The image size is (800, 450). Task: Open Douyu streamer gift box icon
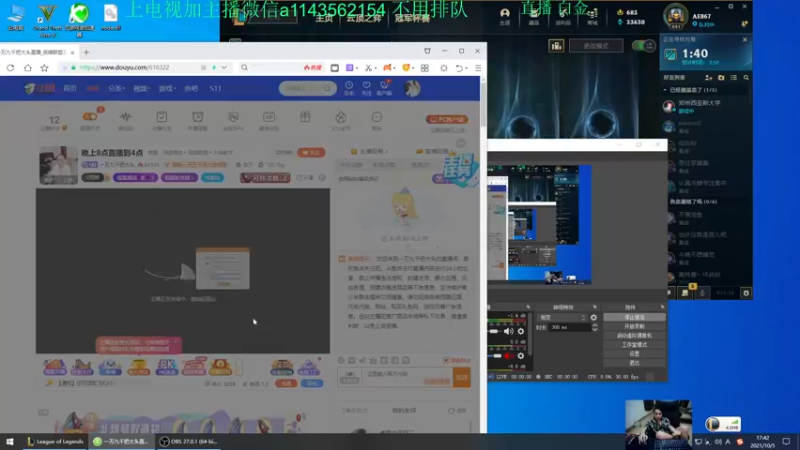(x=305, y=117)
